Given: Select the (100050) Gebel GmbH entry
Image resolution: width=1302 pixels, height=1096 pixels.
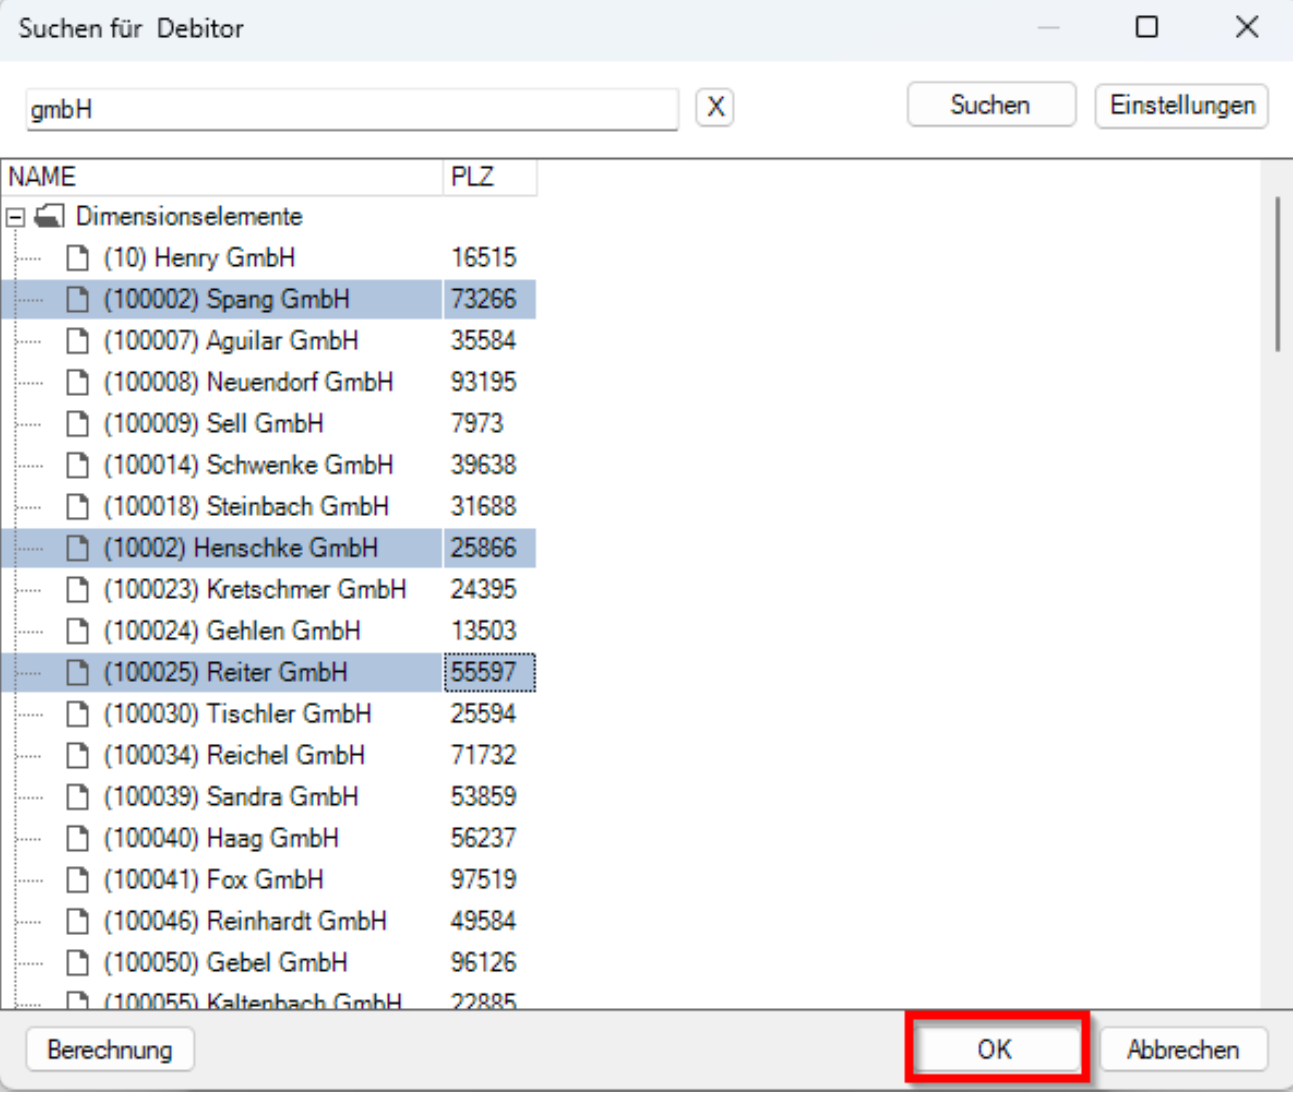Looking at the screenshot, I should (x=226, y=963).
